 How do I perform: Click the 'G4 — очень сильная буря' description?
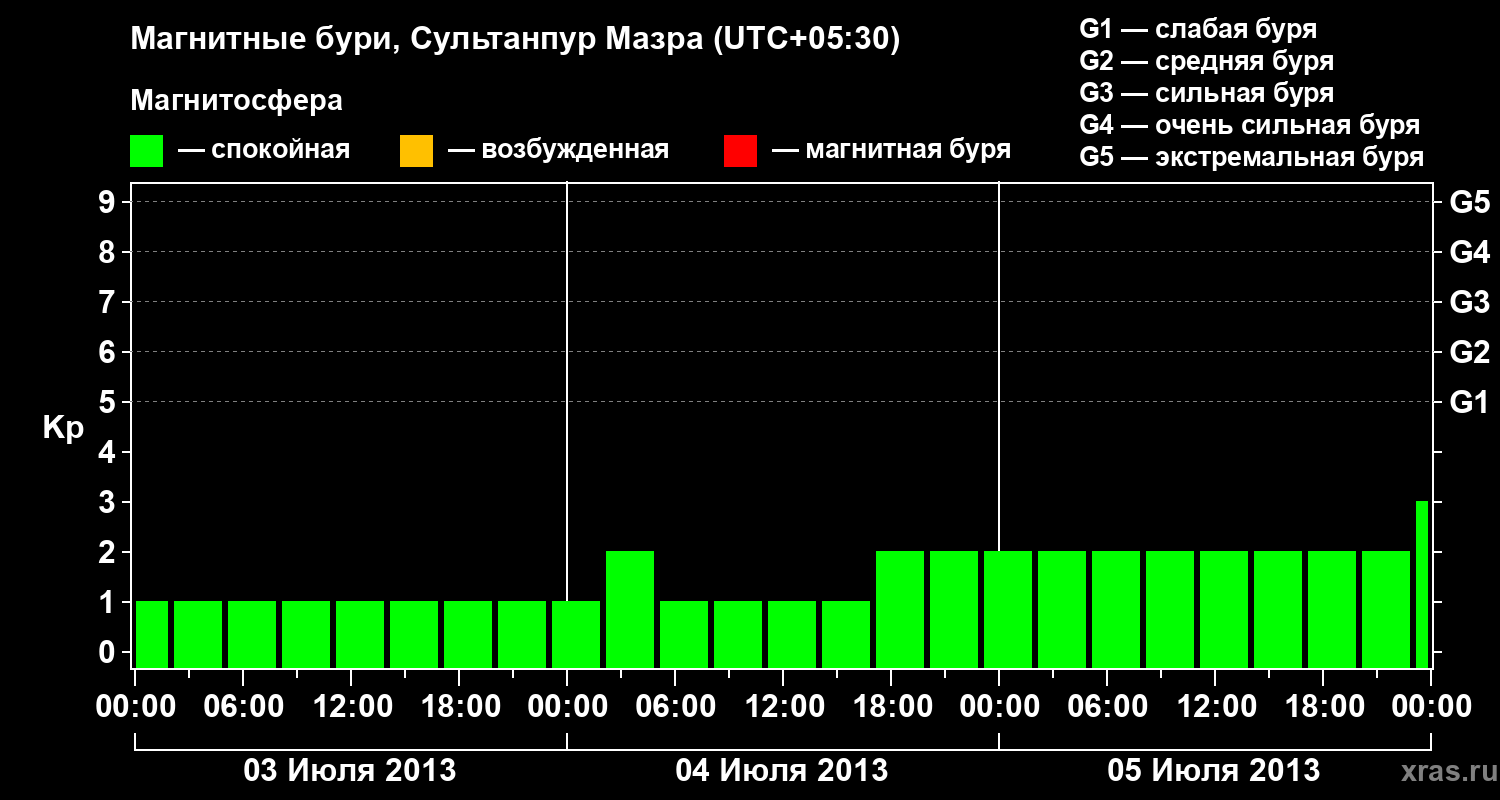1250,125
